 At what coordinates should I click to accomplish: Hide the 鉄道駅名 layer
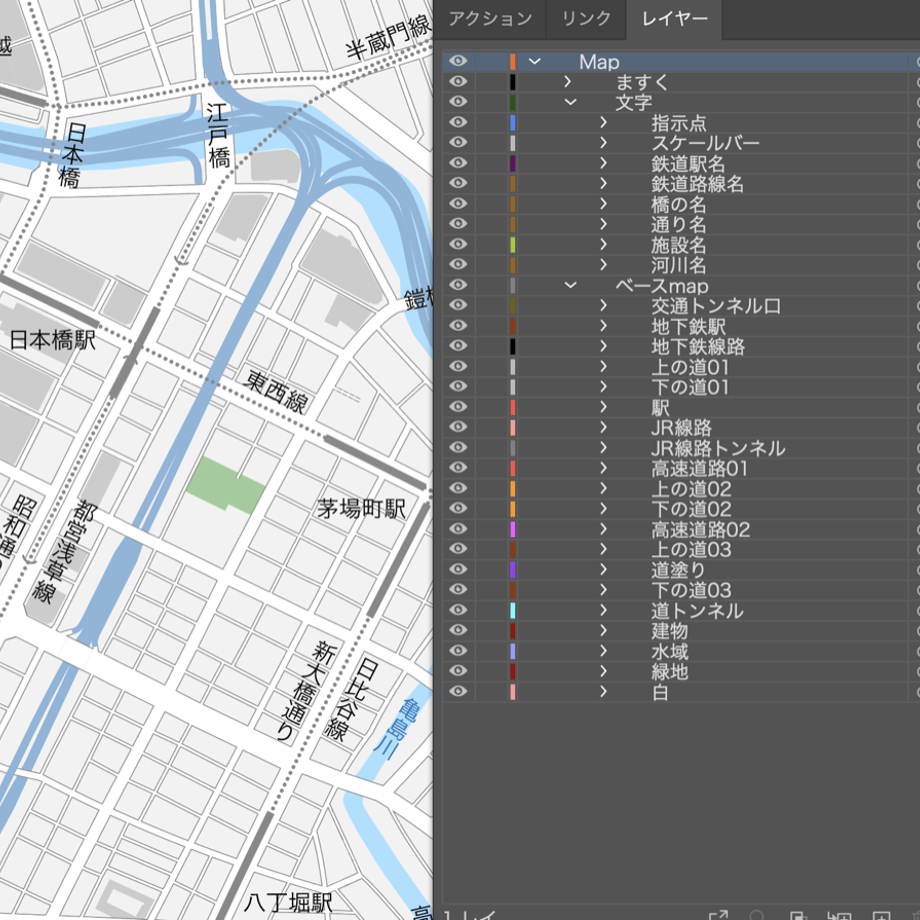point(458,163)
